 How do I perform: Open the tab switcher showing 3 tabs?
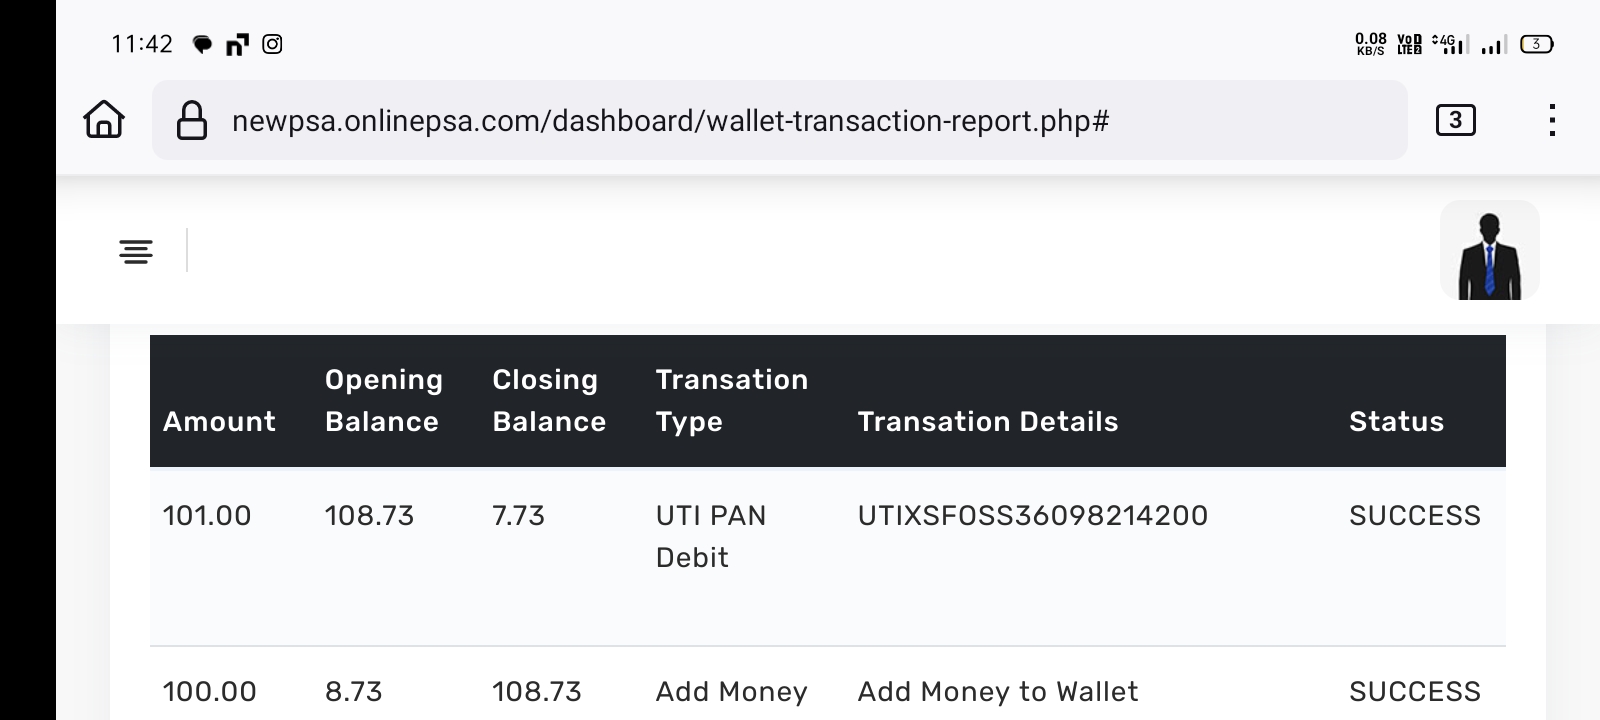[1455, 120]
